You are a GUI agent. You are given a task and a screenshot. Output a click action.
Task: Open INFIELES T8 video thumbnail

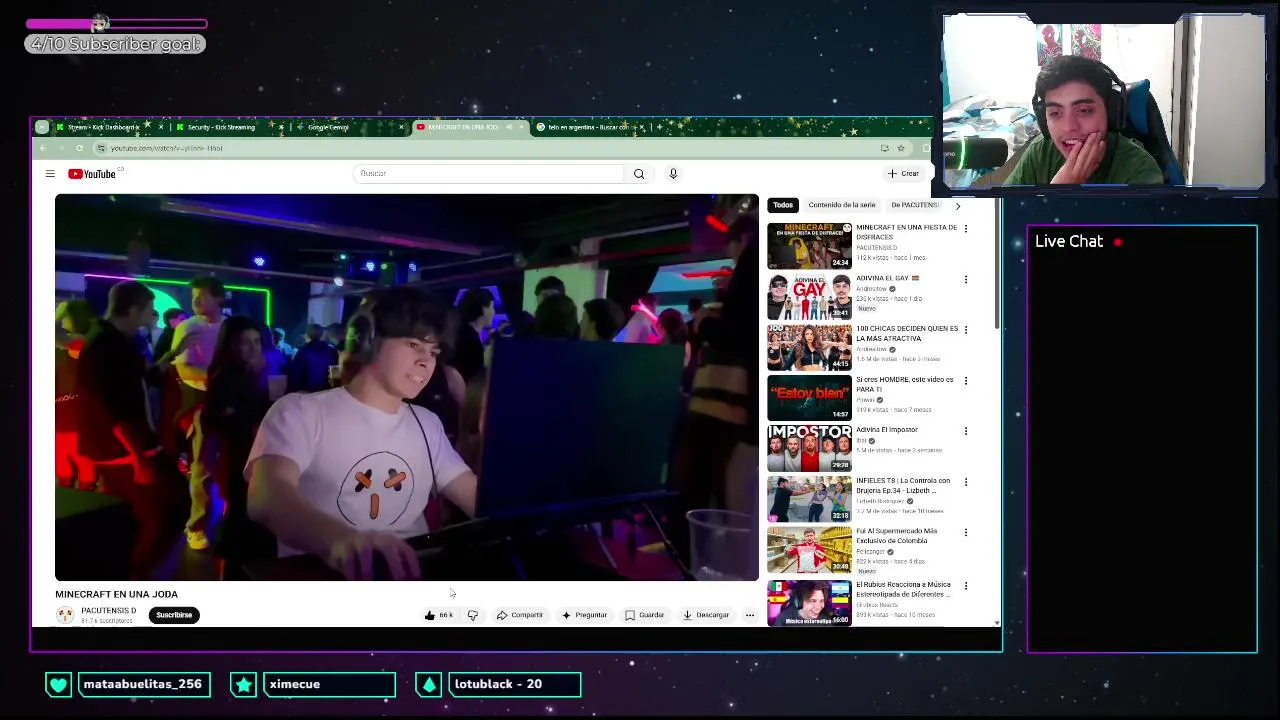(809, 499)
